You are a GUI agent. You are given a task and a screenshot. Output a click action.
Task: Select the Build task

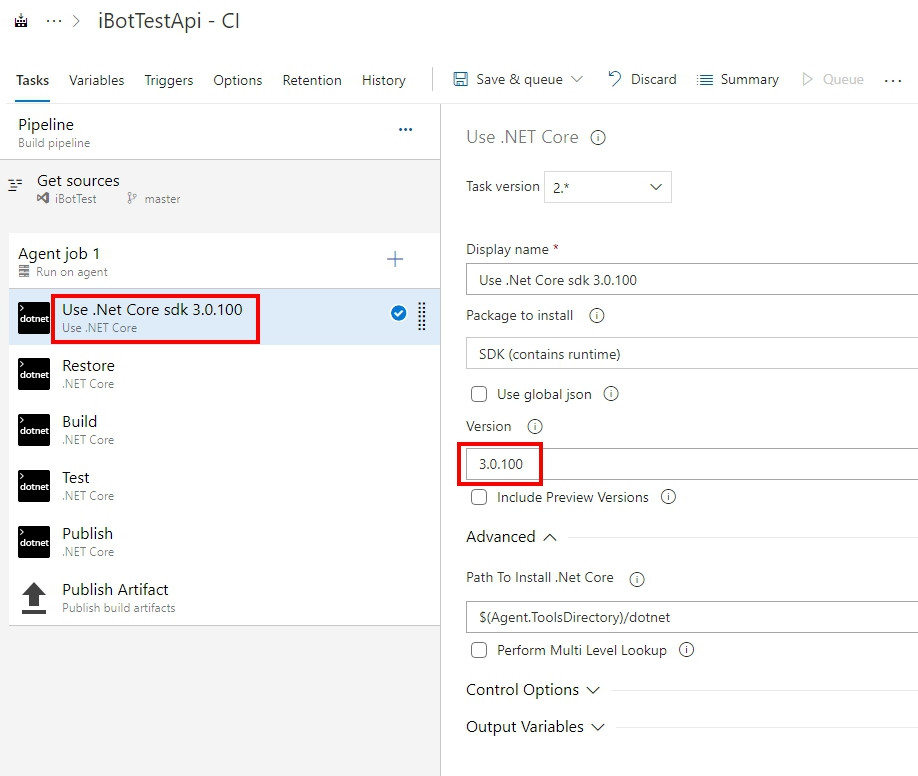[224, 429]
